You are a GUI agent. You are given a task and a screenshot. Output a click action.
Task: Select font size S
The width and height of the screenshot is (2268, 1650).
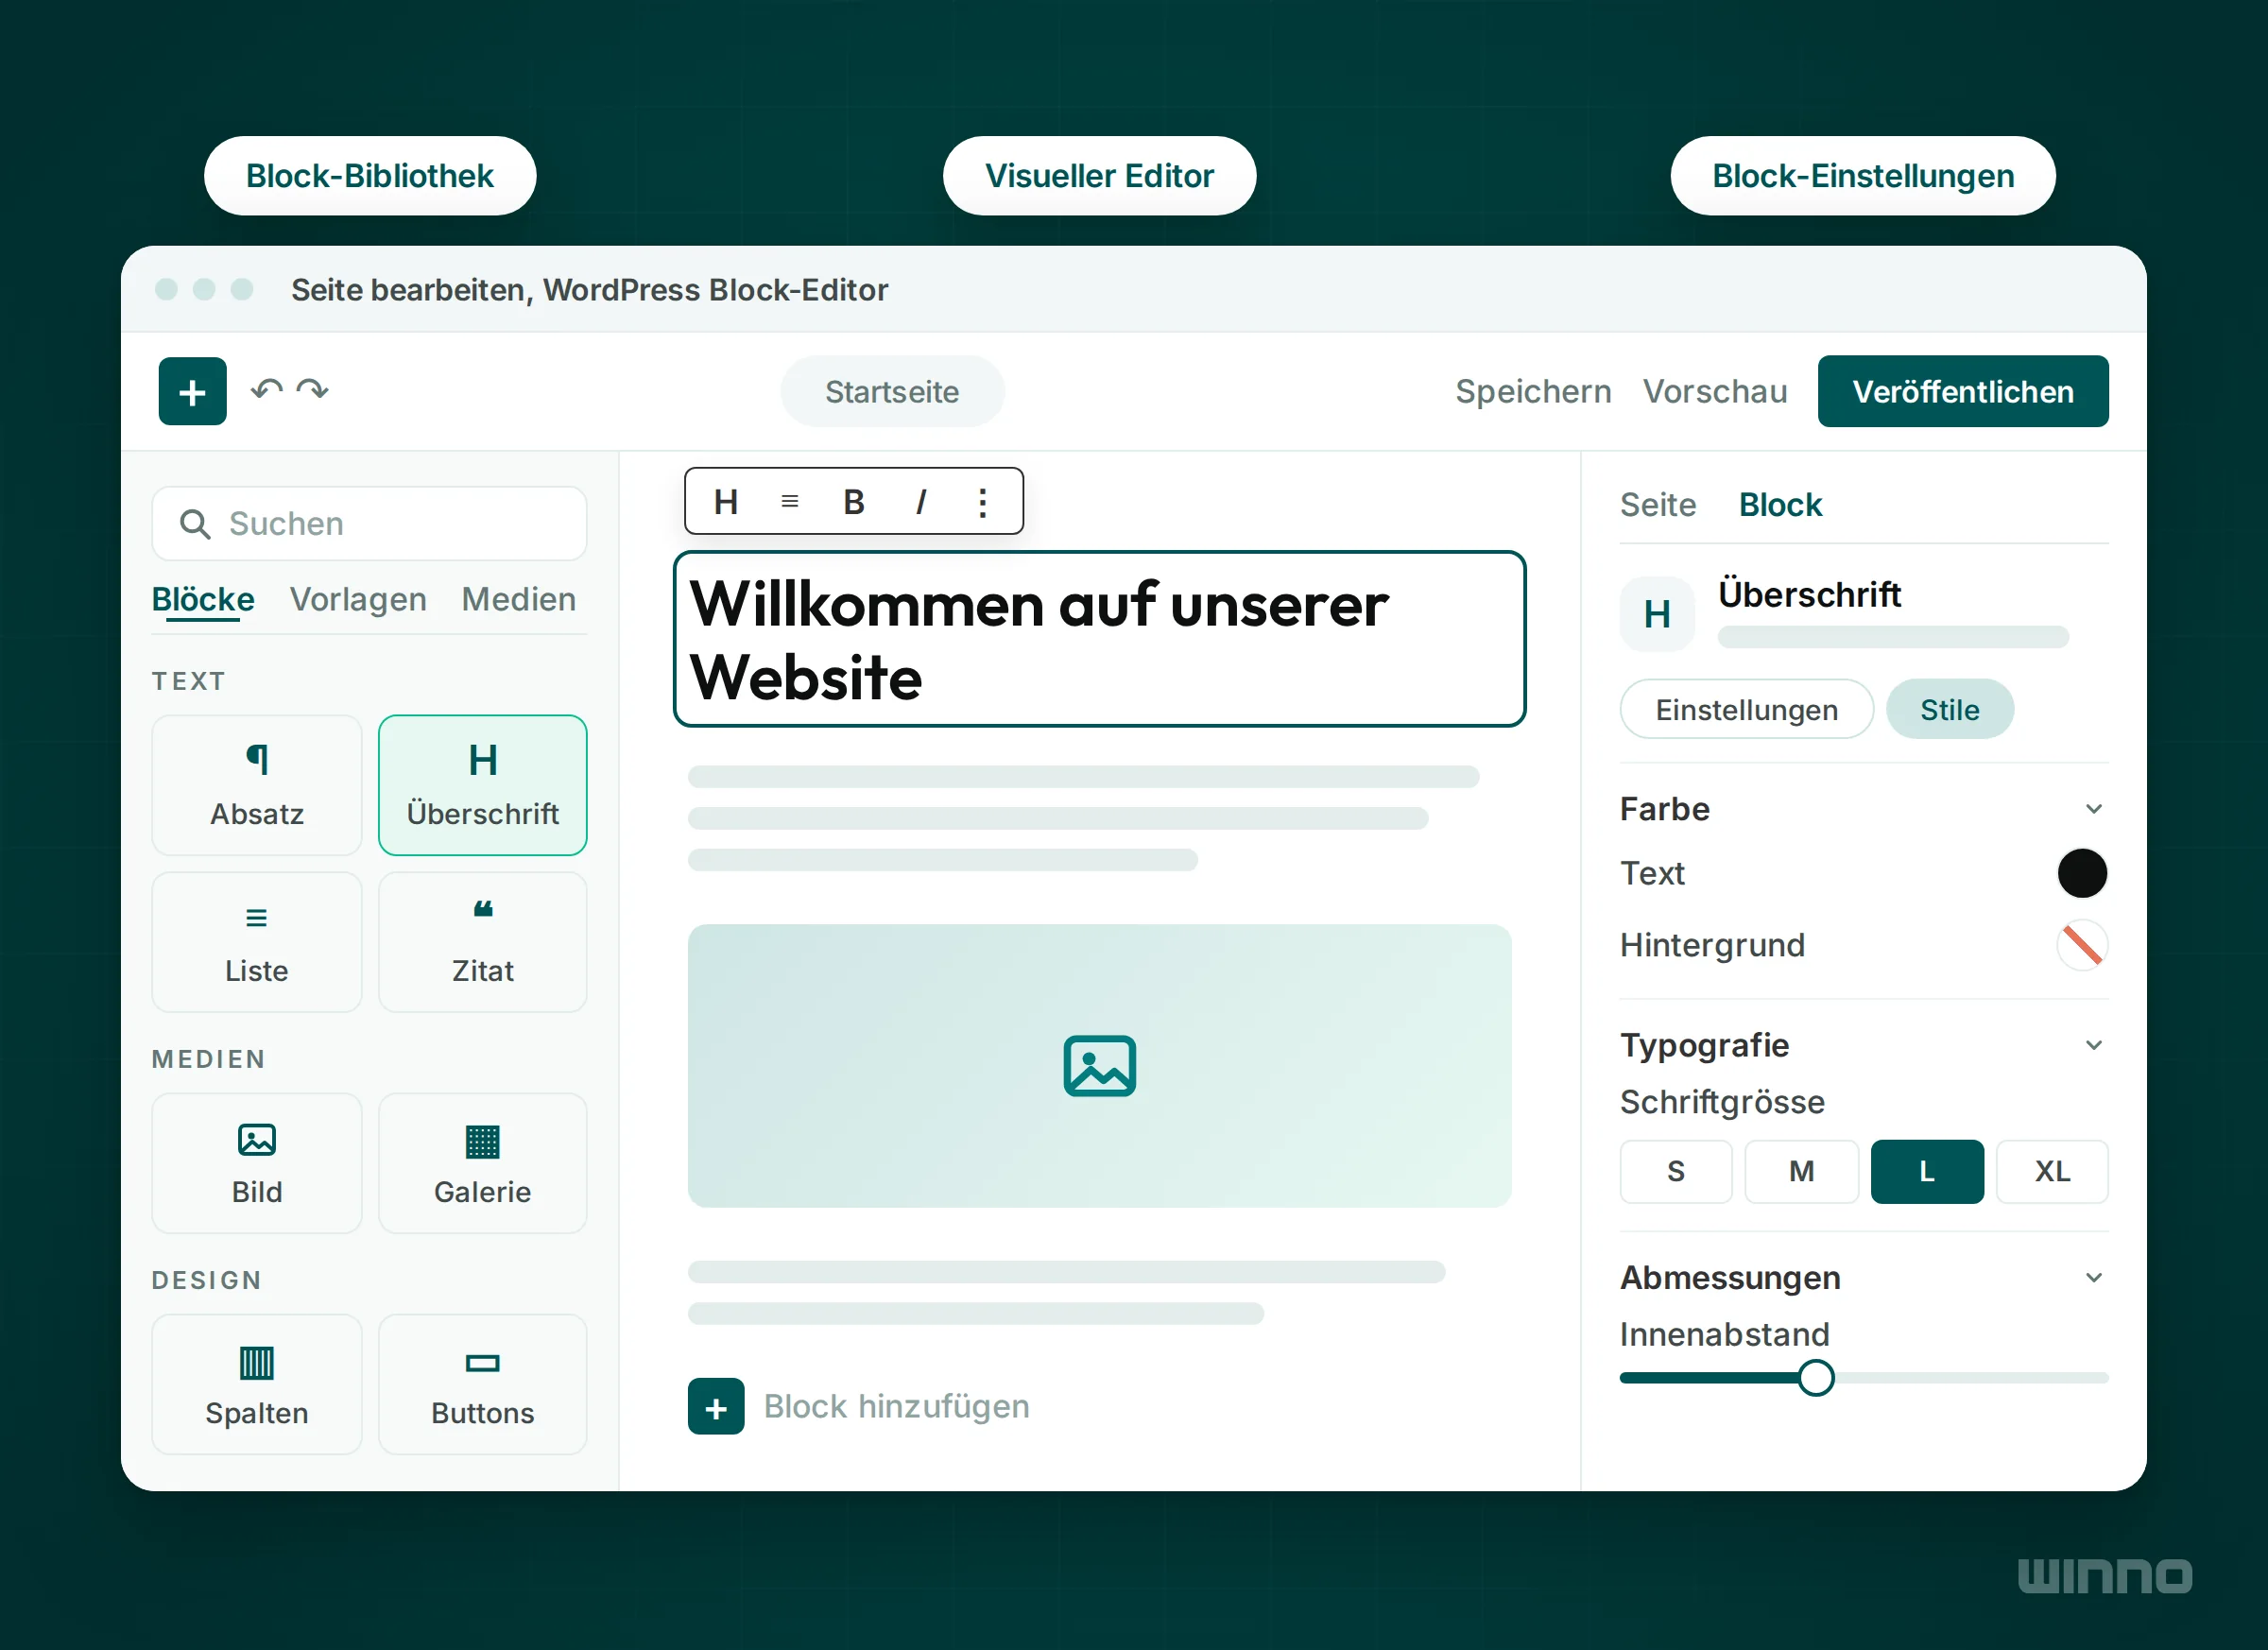click(x=1676, y=1171)
